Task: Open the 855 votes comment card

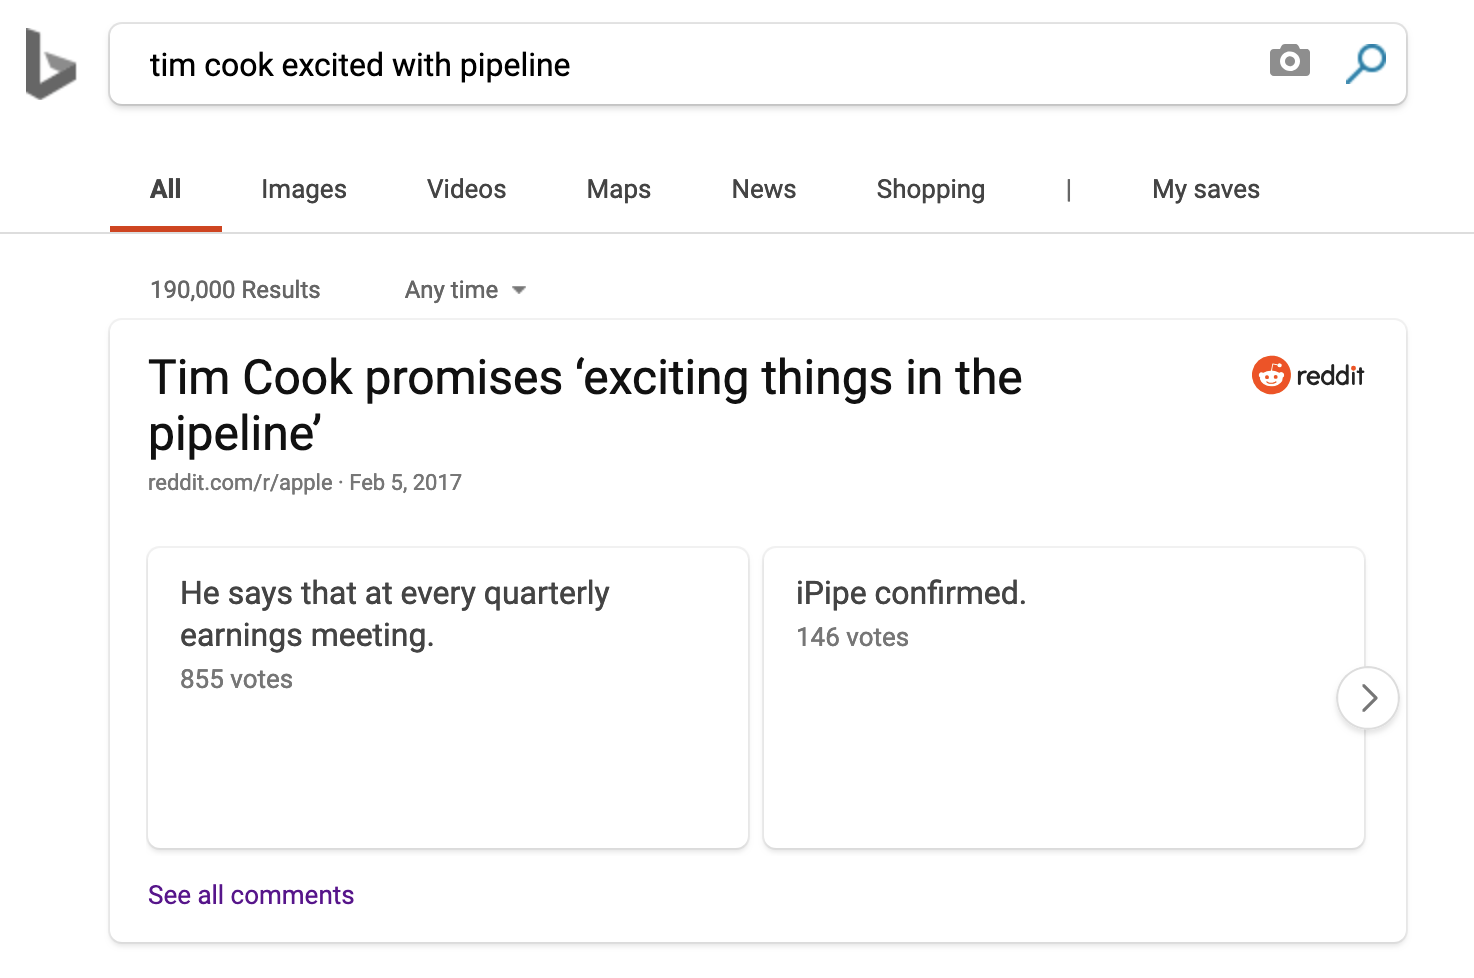Action: click(x=448, y=698)
